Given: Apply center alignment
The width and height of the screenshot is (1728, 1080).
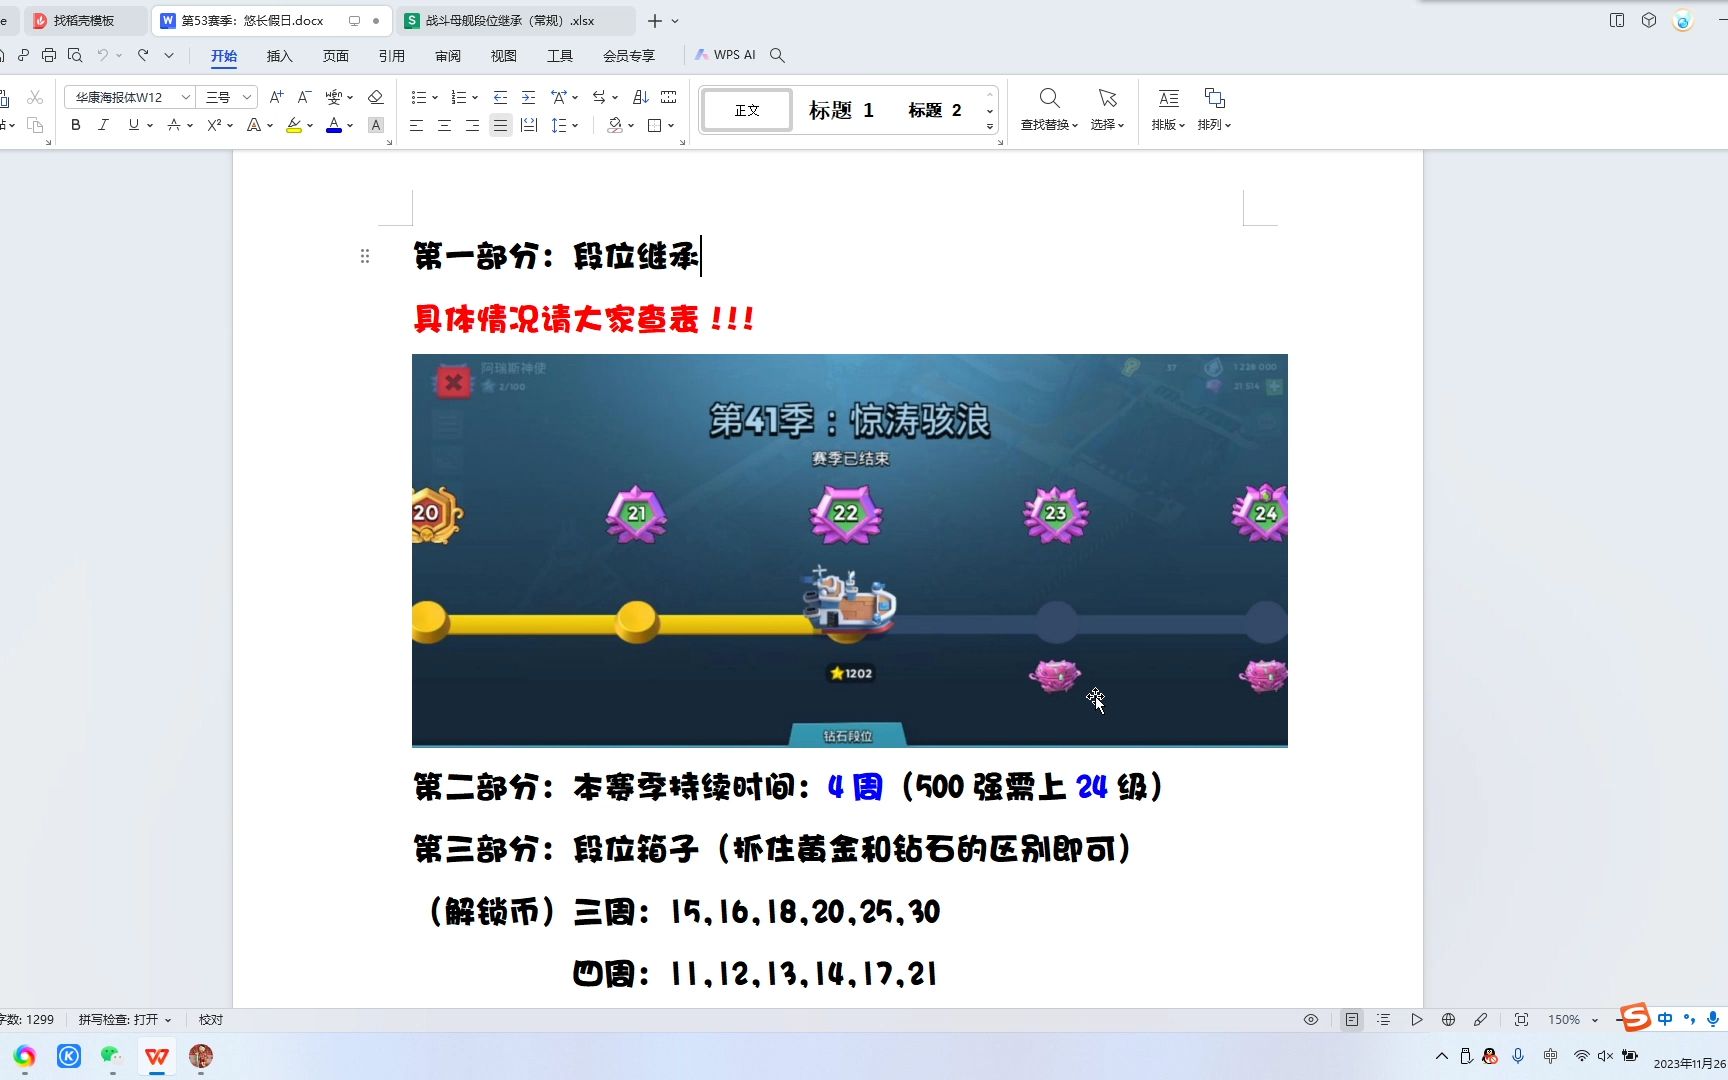Looking at the screenshot, I should coord(444,125).
